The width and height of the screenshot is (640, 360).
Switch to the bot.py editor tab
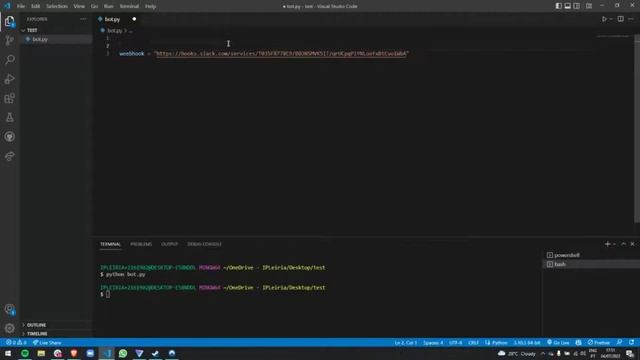112,19
